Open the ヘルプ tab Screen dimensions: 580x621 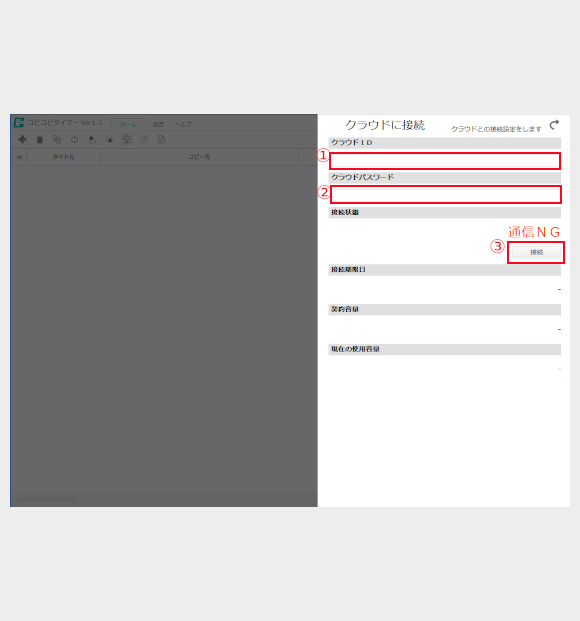(x=183, y=124)
